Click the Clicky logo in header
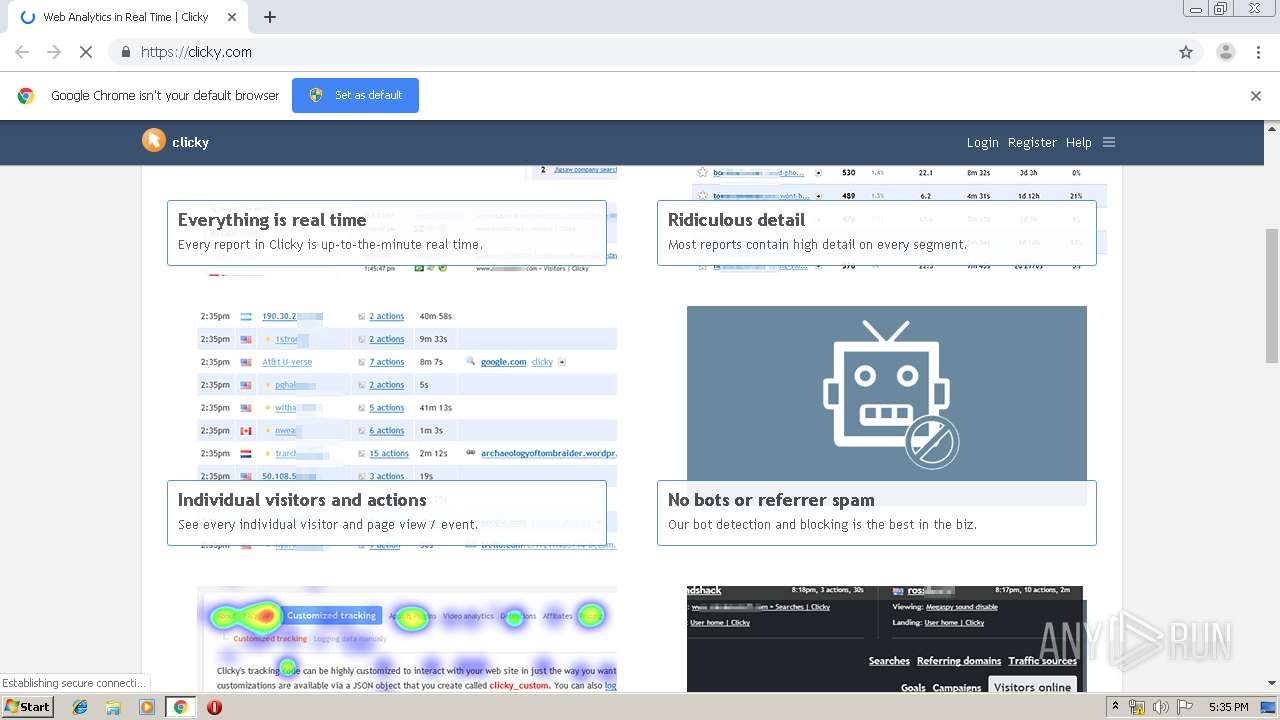Viewport: 1280px width, 720px height. (x=175, y=141)
